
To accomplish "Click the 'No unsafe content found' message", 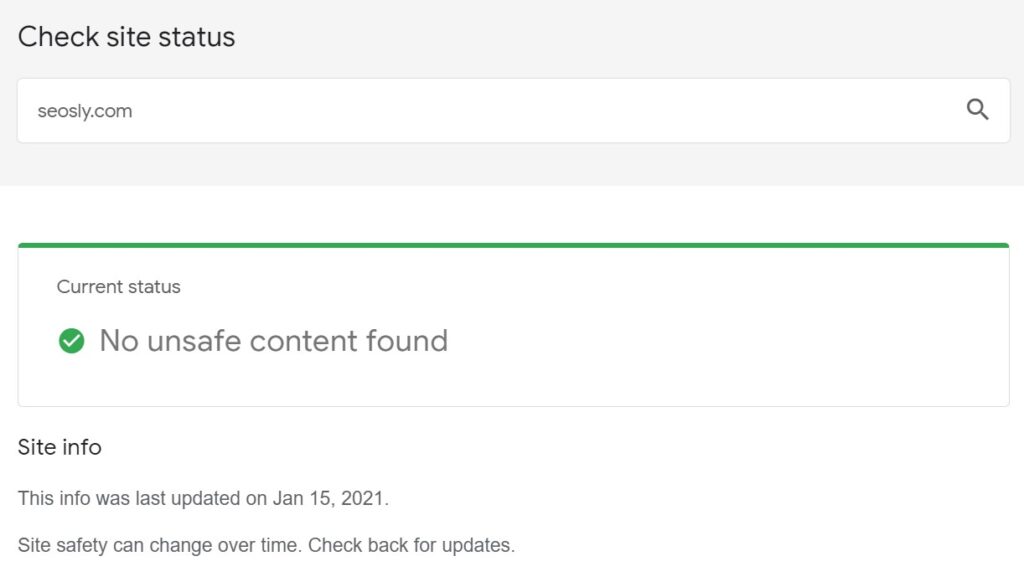I will pyautogui.click(x=273, y=341).
